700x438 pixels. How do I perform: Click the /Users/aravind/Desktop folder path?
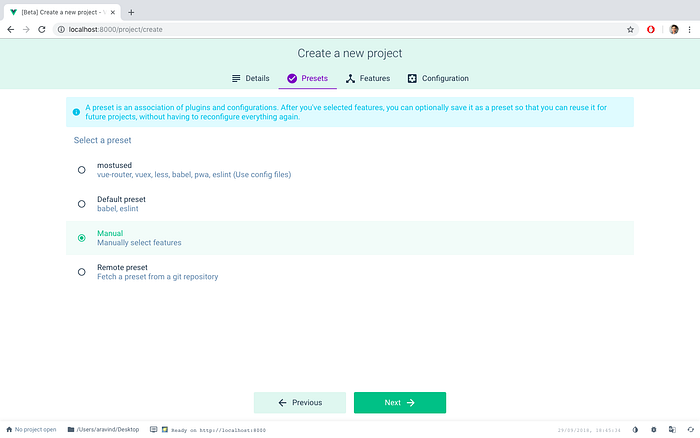click(104, 430)
